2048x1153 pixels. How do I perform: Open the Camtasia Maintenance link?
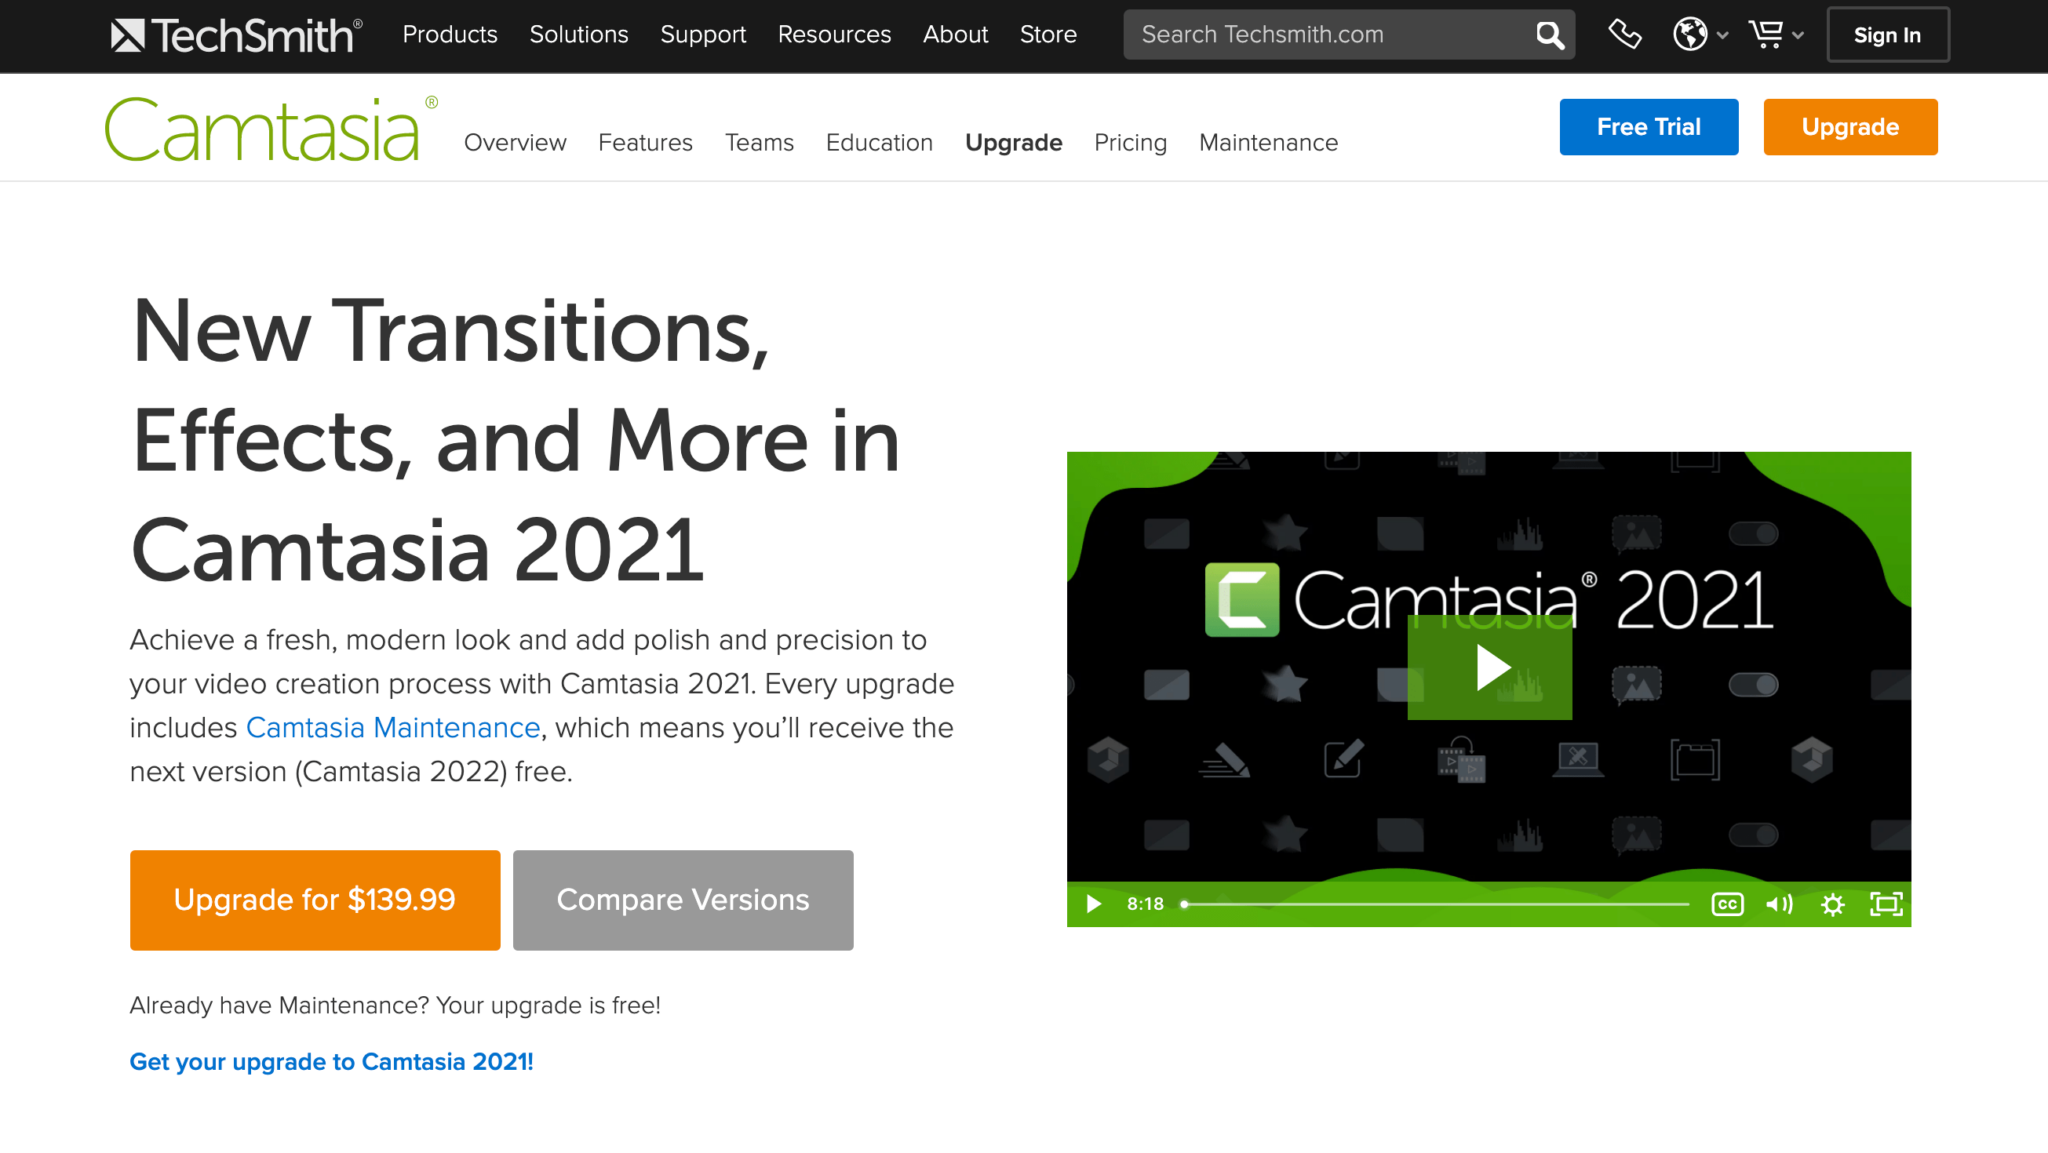click(393, 728)
